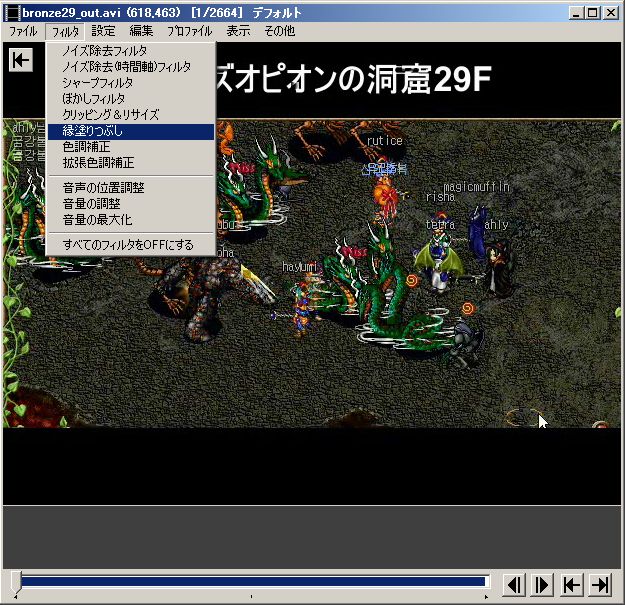Click the selection end marker under the seek bar

pos(486,597)
